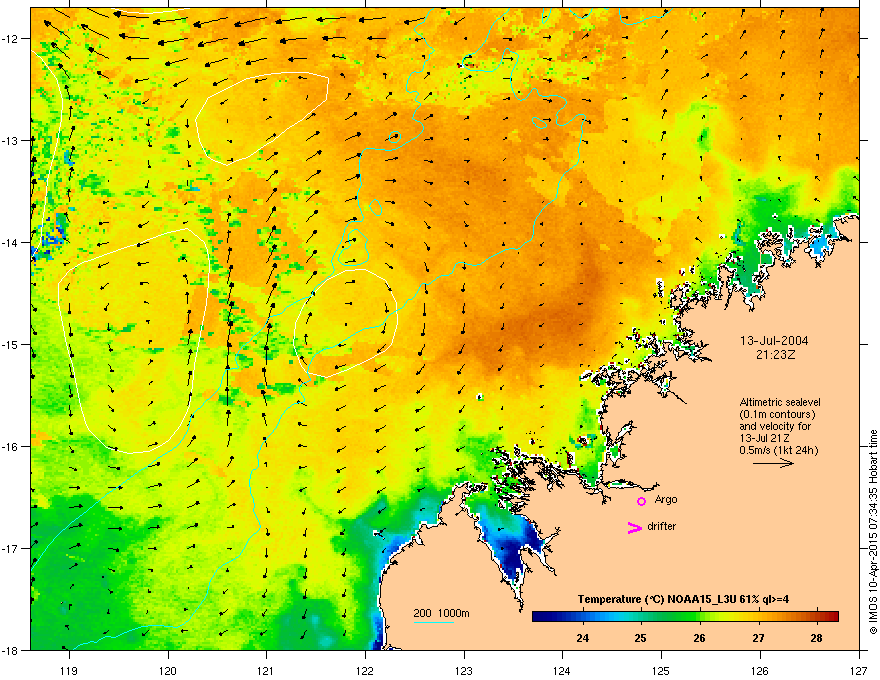Click the magenta Argo circle legend symbol

(x=641, y=501)
